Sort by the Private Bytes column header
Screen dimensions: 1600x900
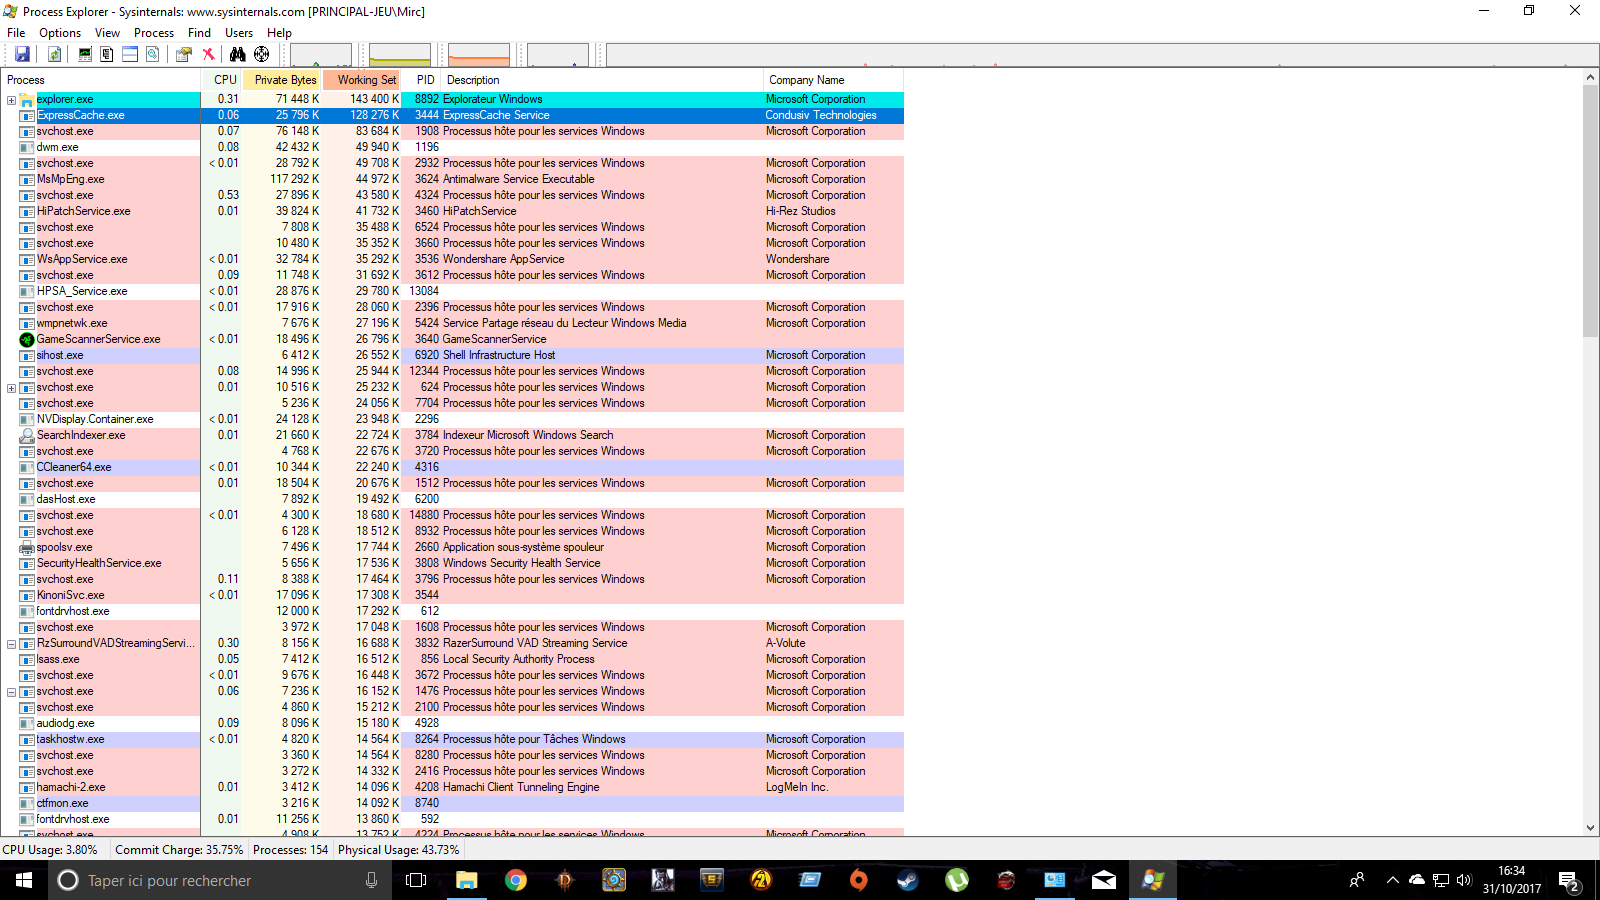(x=282, y=80)
